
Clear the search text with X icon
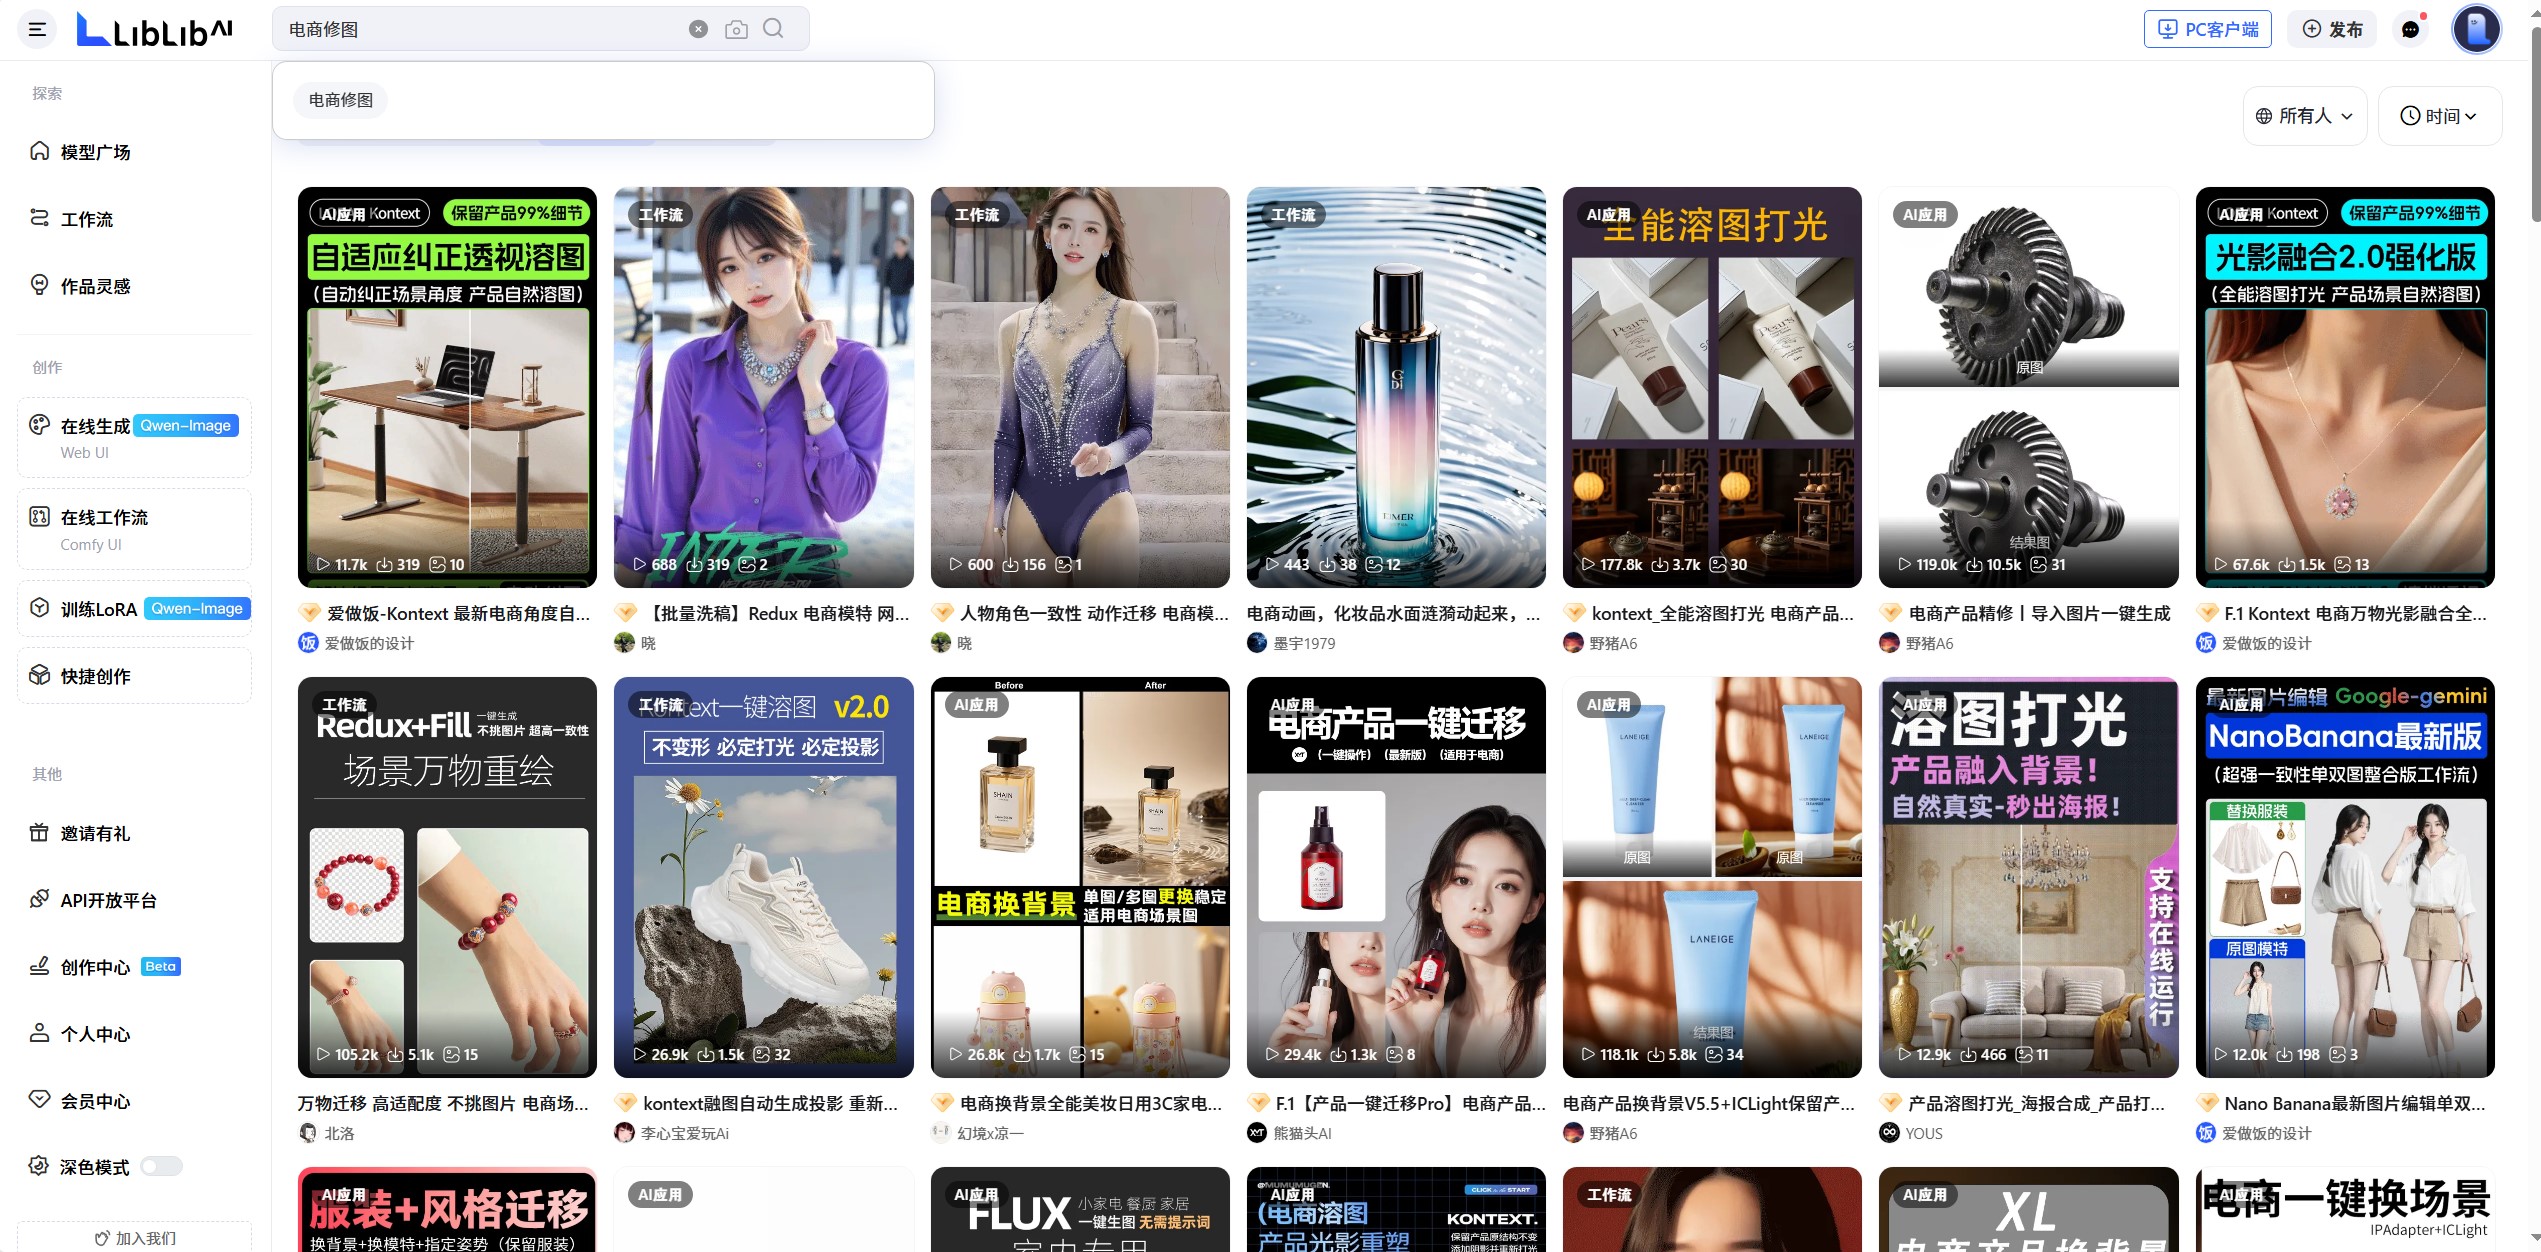point(698,29)
